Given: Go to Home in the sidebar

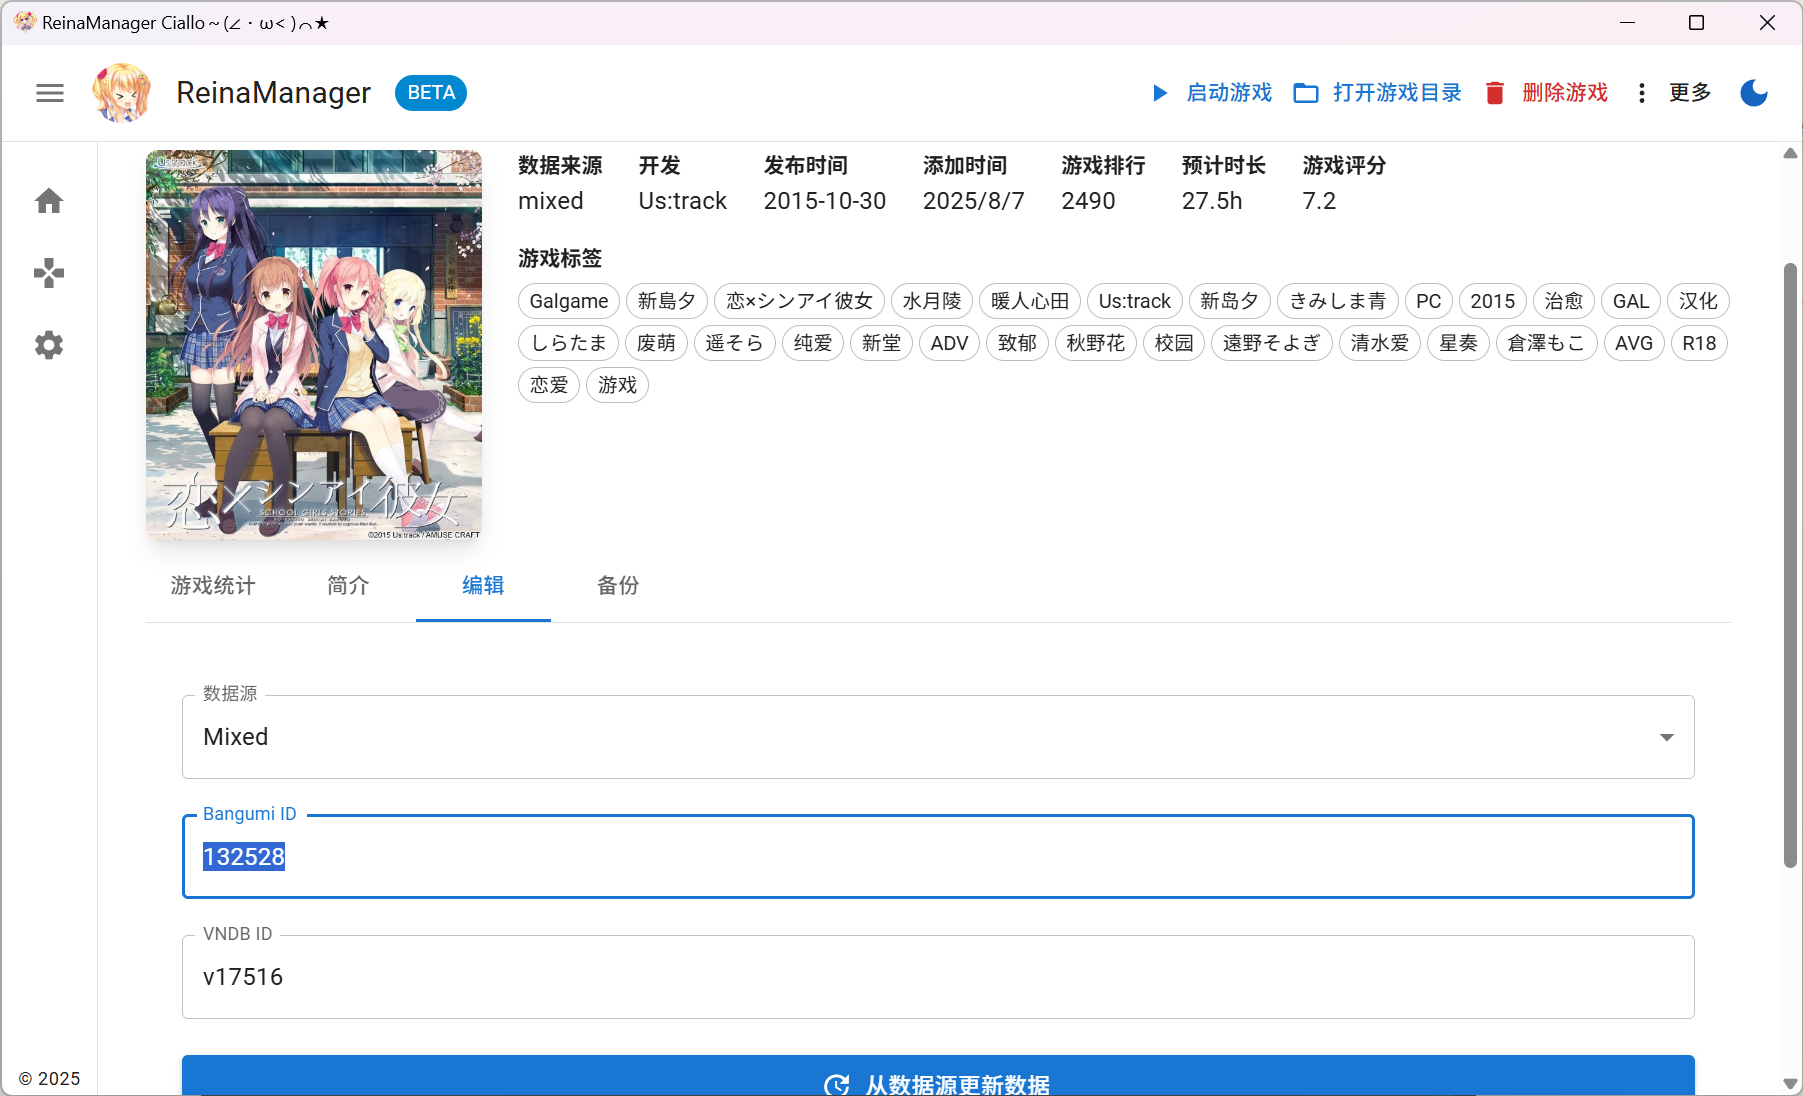Looking at the screenshot, I should tap(49, 201).
